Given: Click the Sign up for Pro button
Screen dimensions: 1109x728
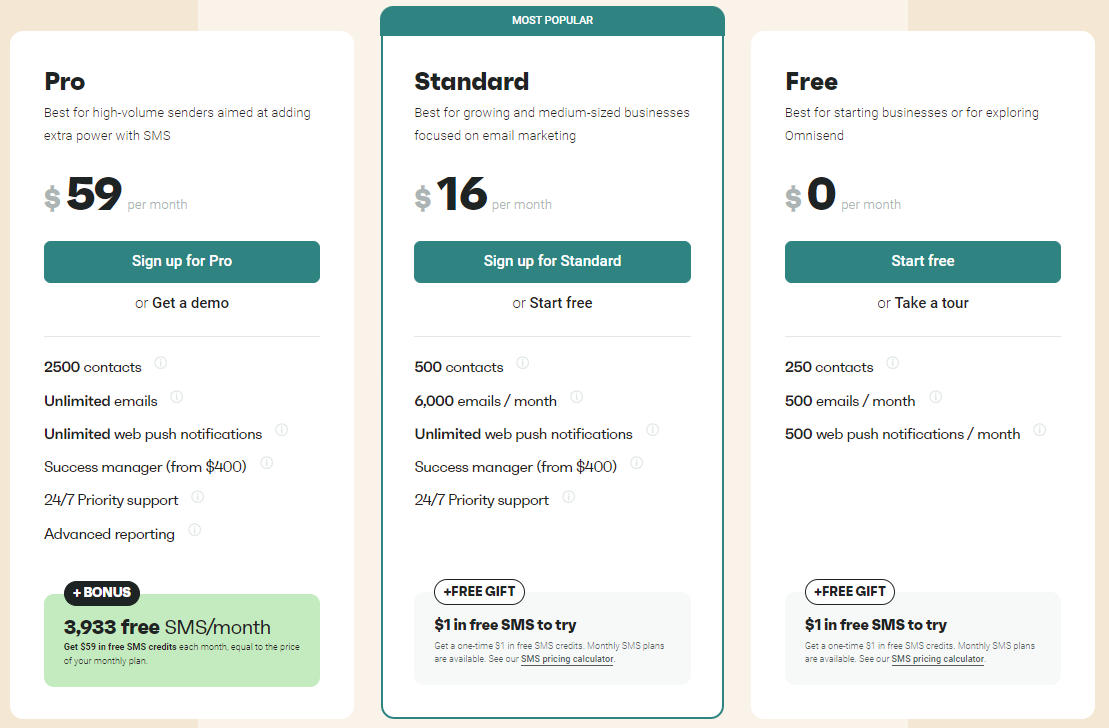Looking at the screenshot, I should pos(182,262).
